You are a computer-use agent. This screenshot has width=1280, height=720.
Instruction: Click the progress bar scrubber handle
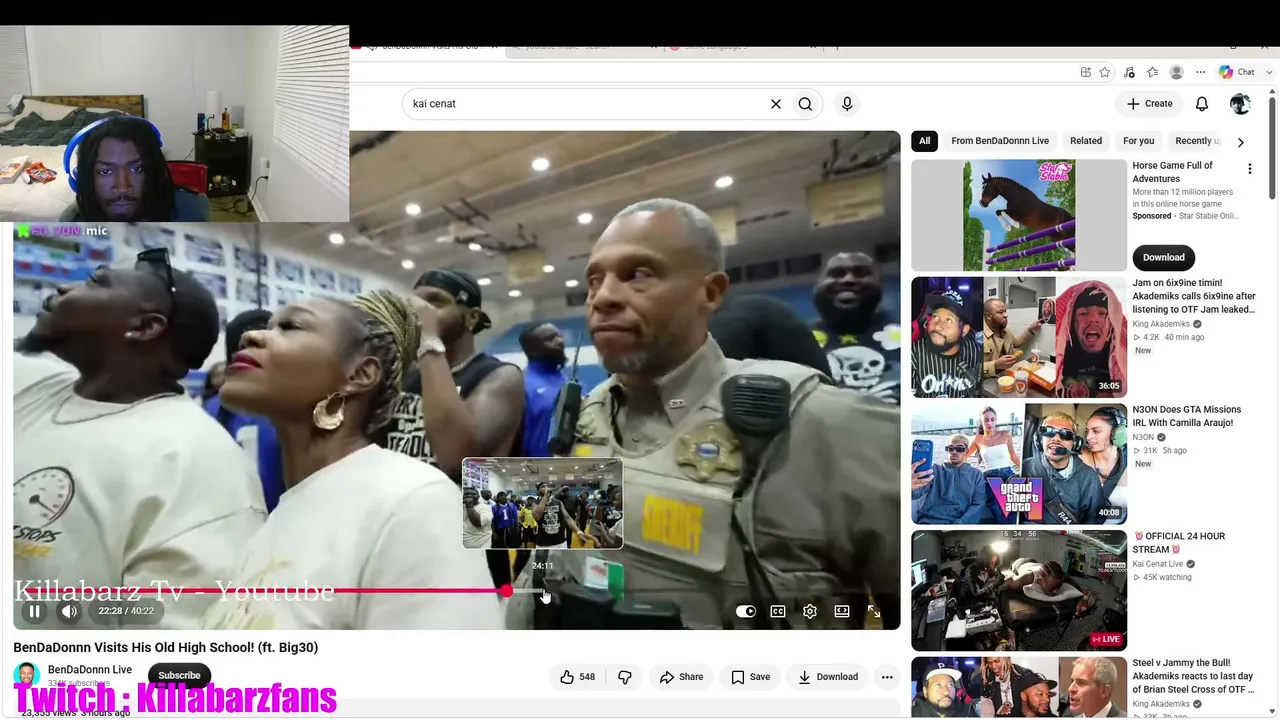coord(507,591)
